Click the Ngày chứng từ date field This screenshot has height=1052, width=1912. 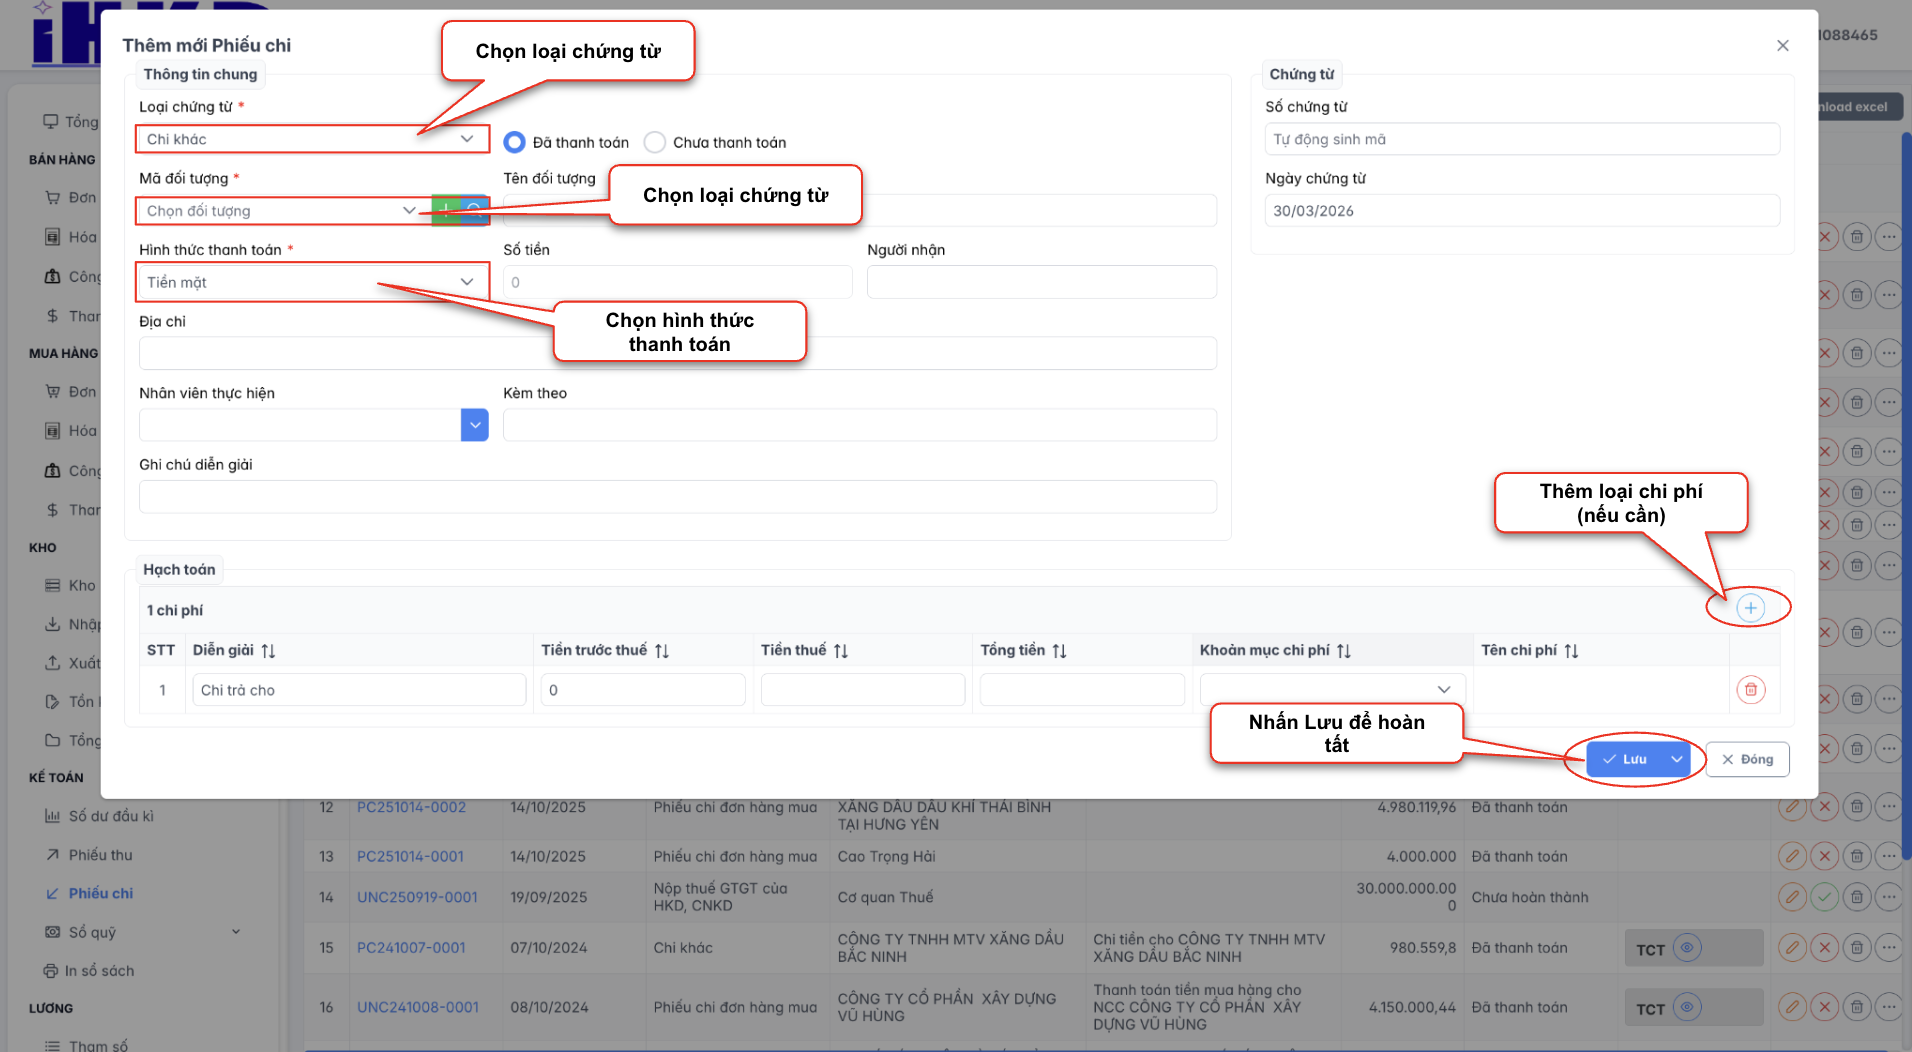point(1521,211)
